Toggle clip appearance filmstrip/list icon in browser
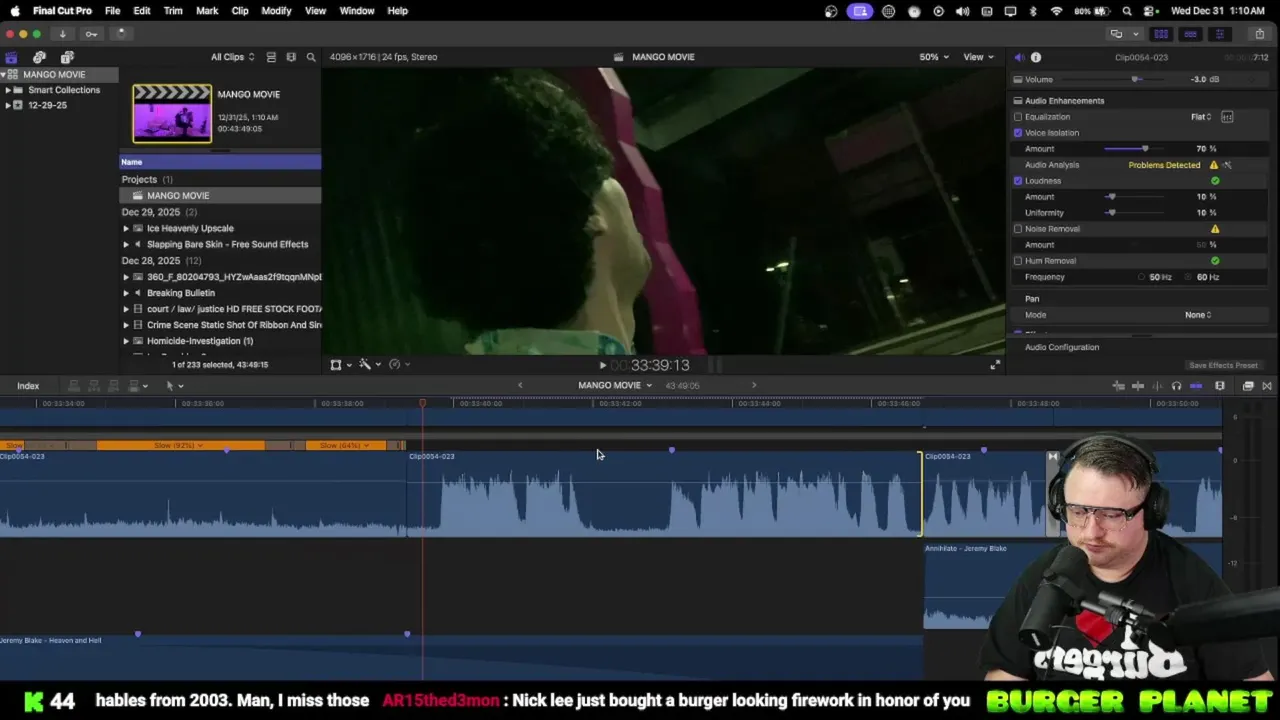The image size is (1280, 720). click(271, 57)
